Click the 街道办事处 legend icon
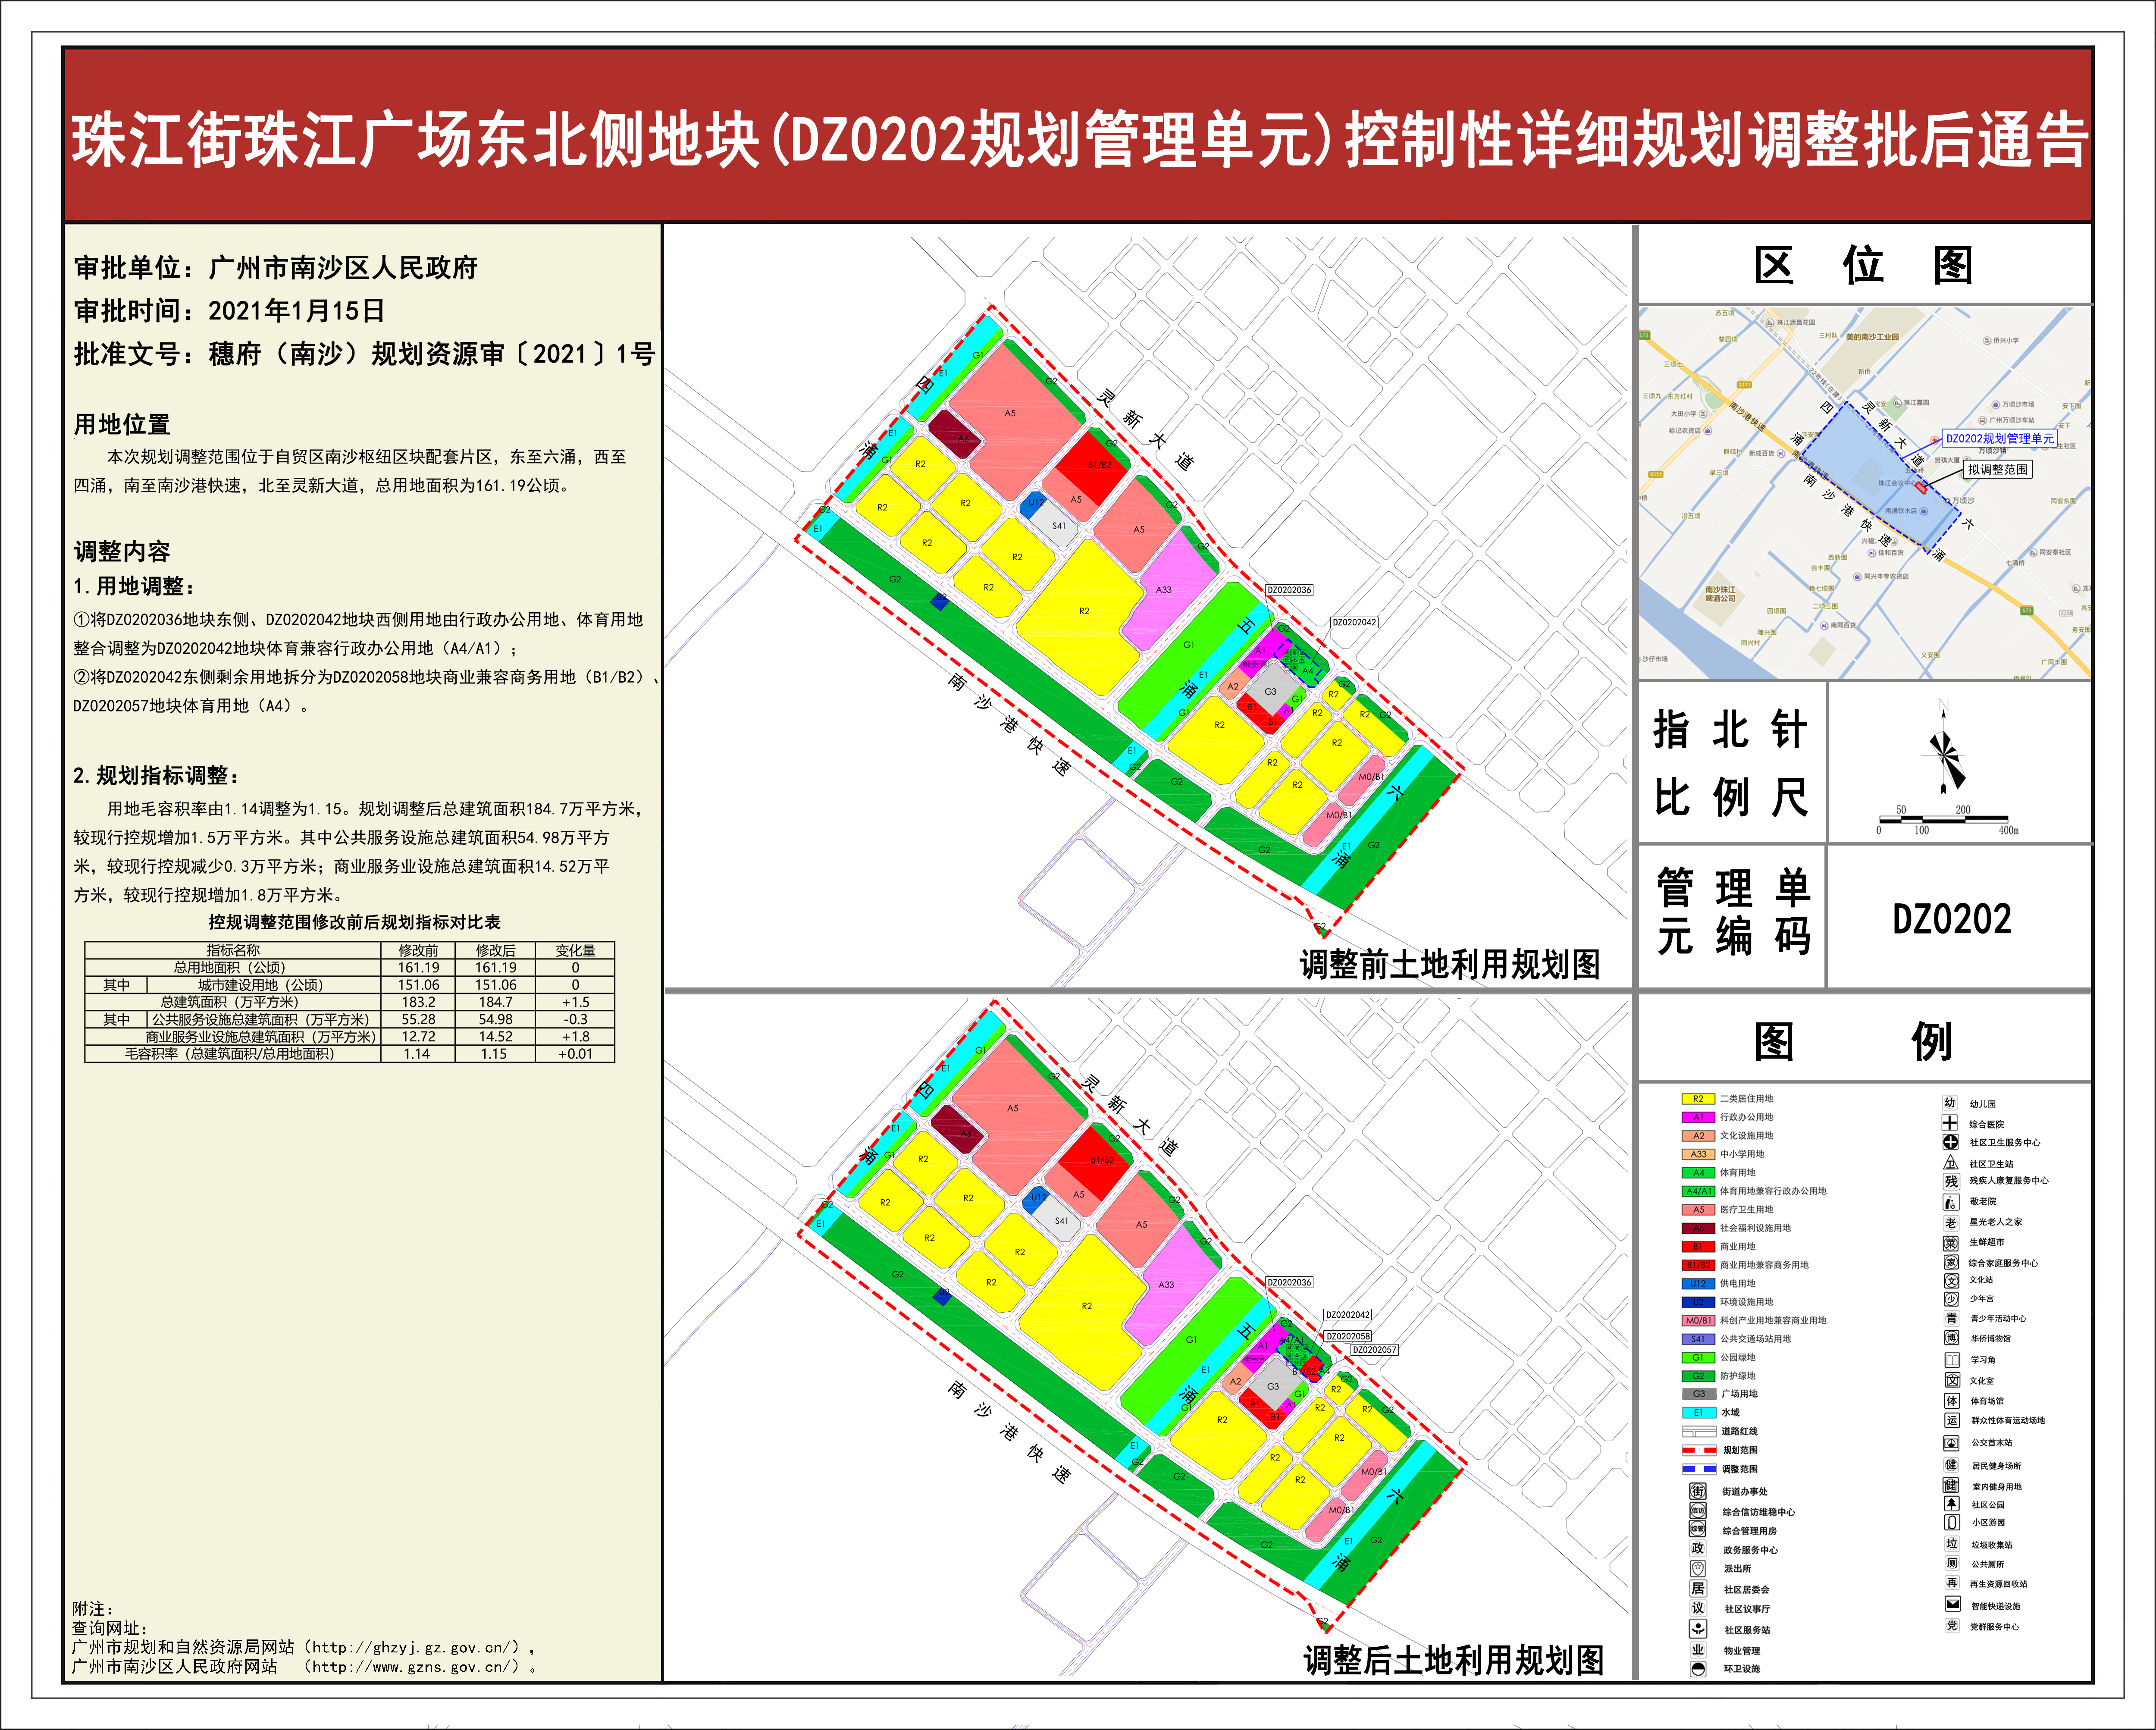The width and height of the screenshot is (2156, 1730). pyautogui.click(x=1698, y=1491)
